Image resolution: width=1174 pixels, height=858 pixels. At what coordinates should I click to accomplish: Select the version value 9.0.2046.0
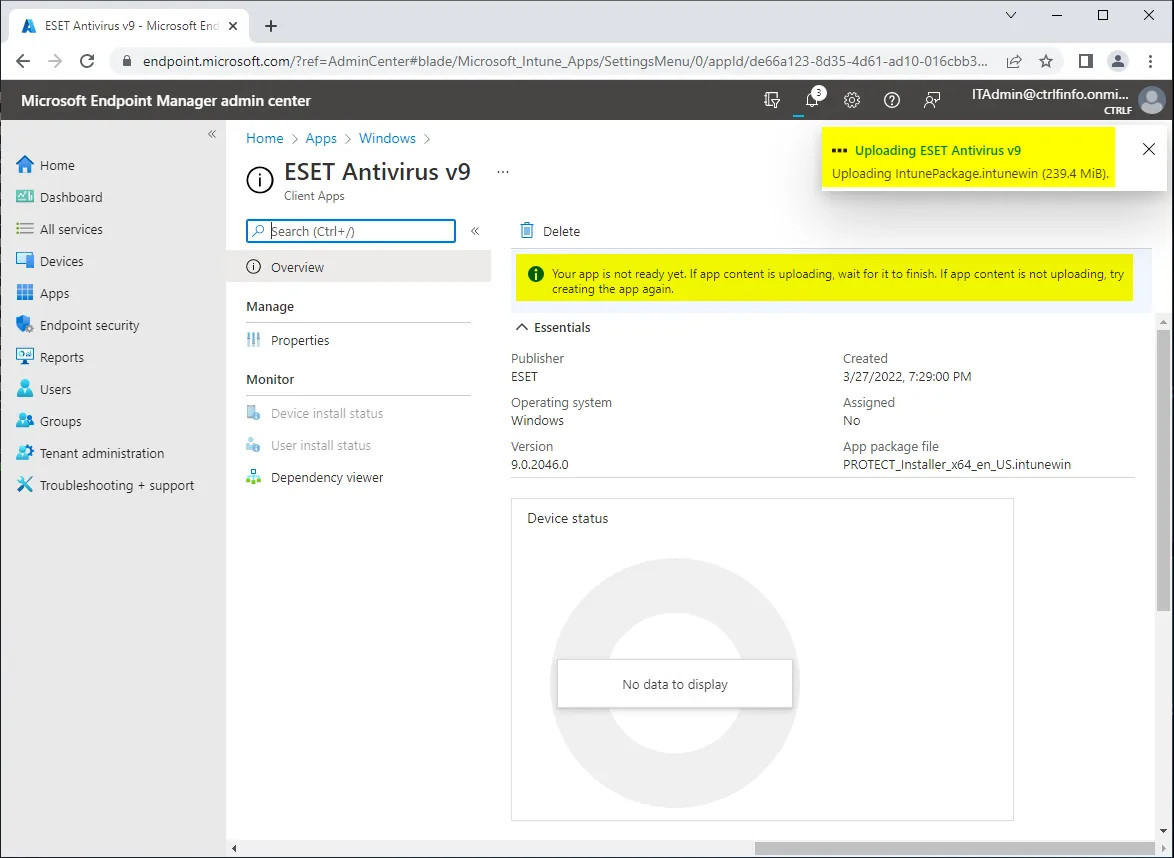(x=540, y=464)
